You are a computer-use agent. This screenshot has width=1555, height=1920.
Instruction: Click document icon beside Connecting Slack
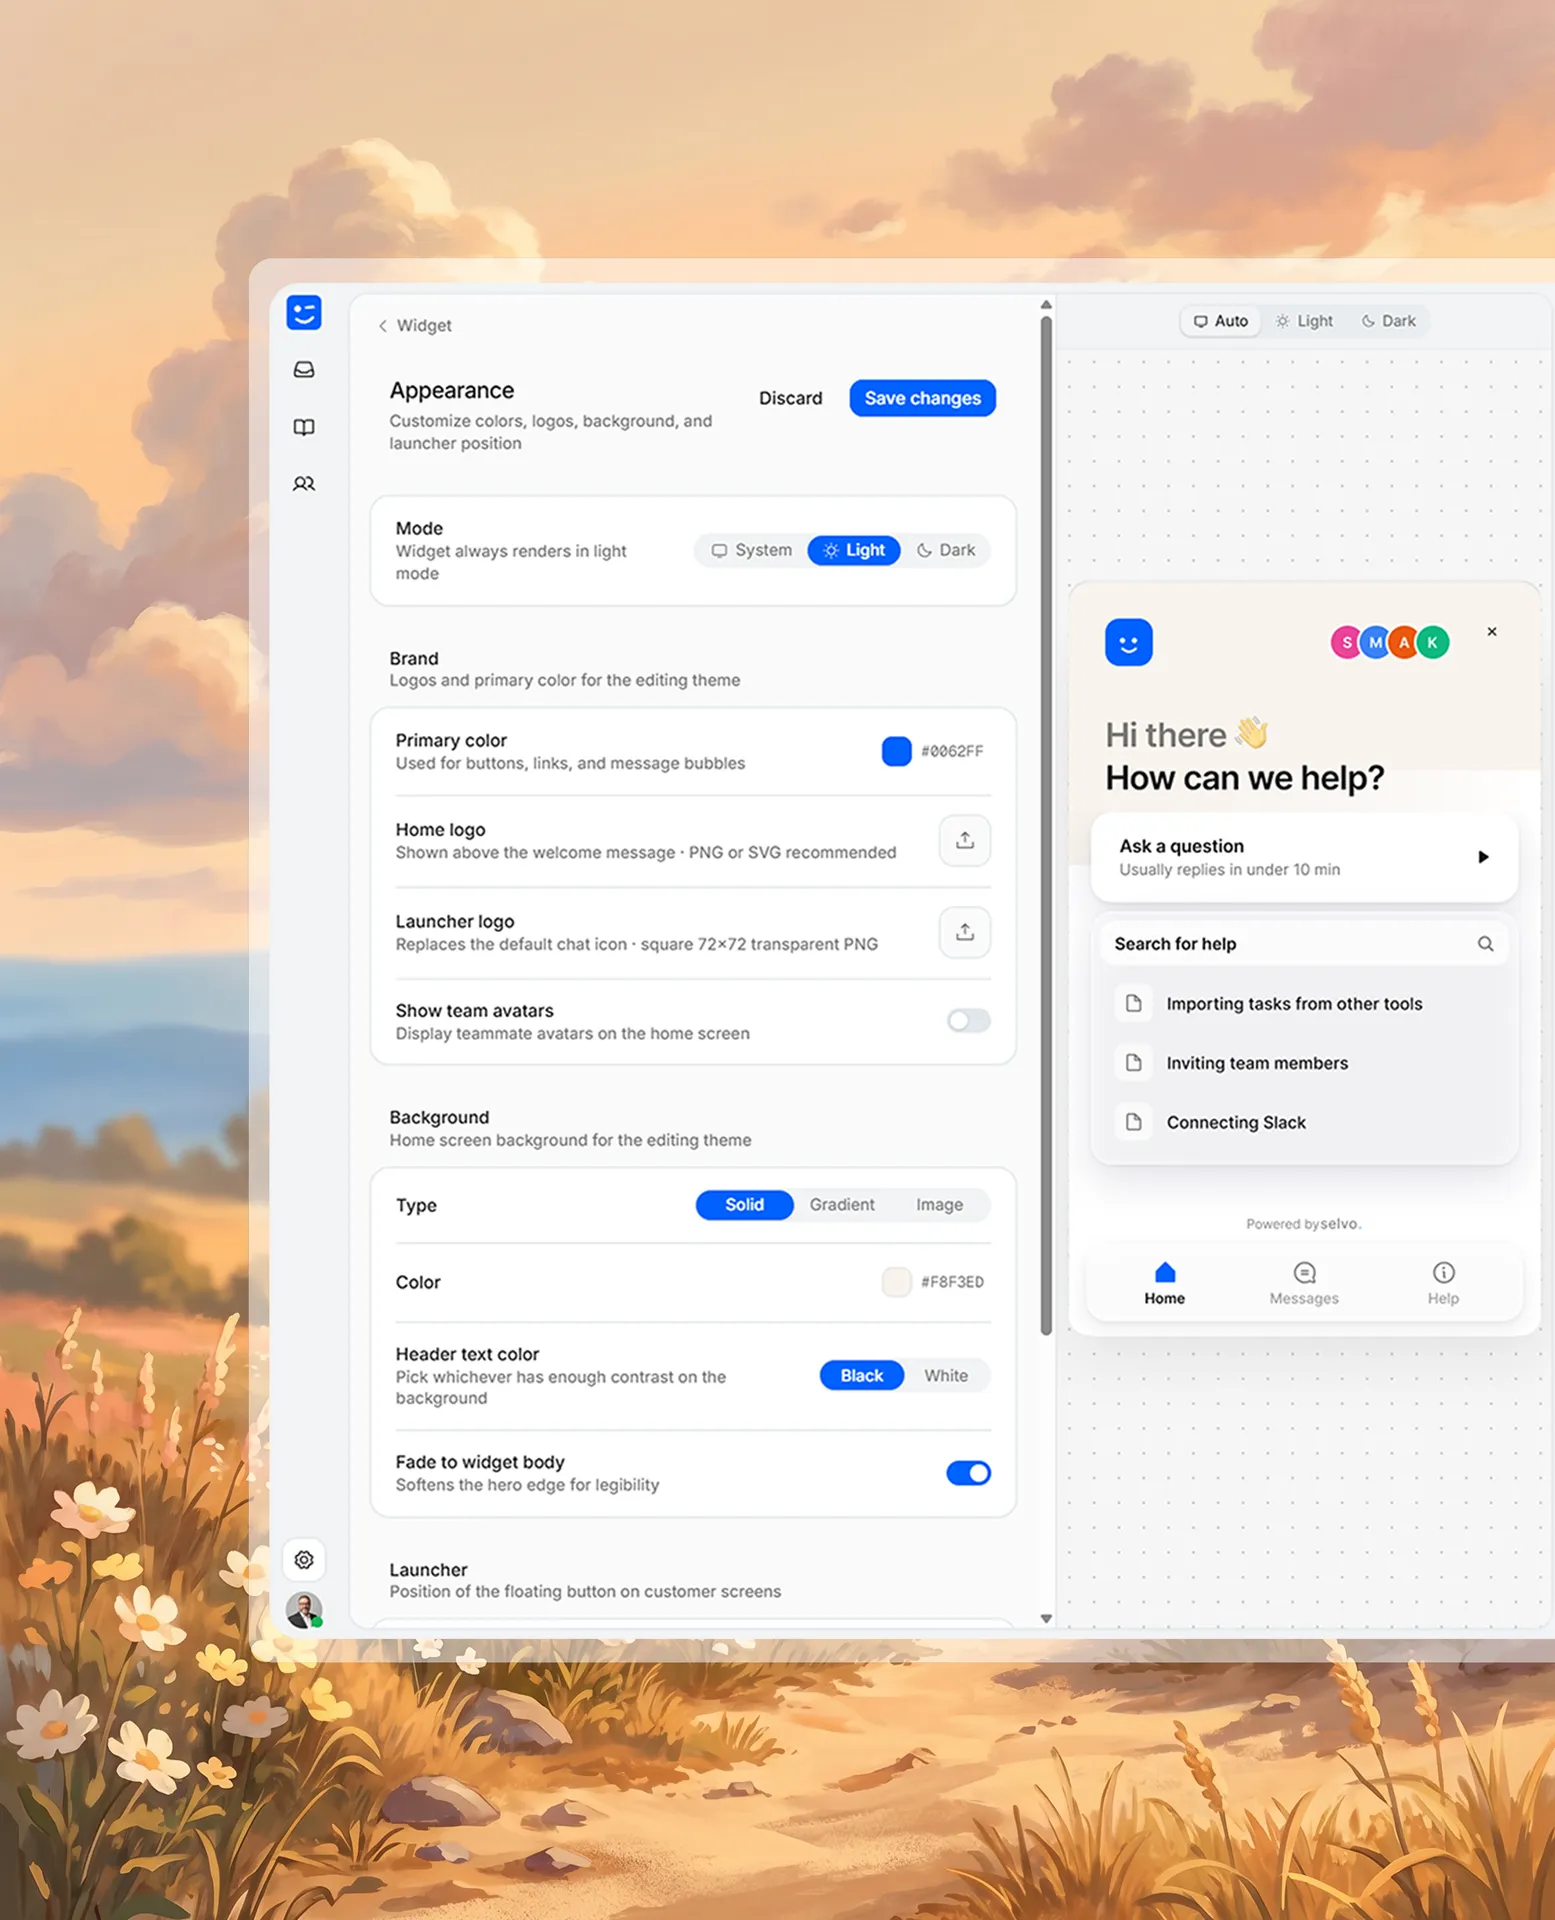[x=1133, y=1122]
